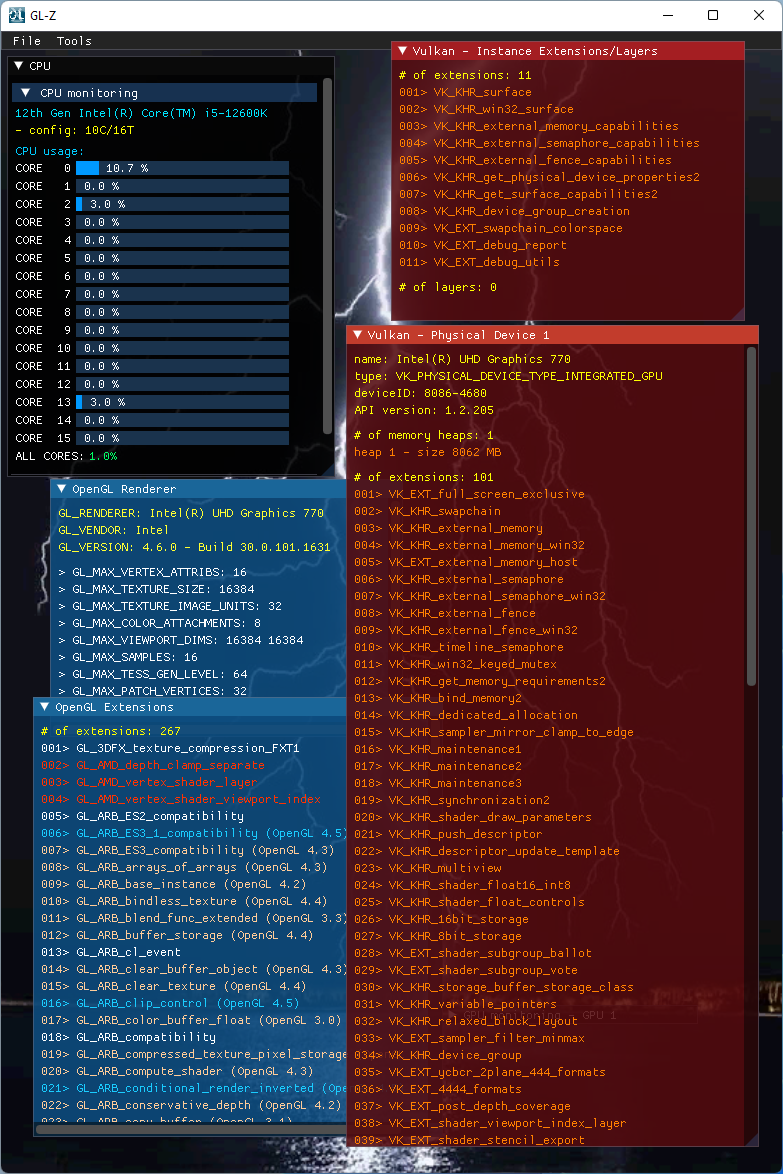783x1174 pixels.
Task: Click GL_RENDERER: Intel(R) UHD Graphics 770 line
Action: (x=191, y=514)
